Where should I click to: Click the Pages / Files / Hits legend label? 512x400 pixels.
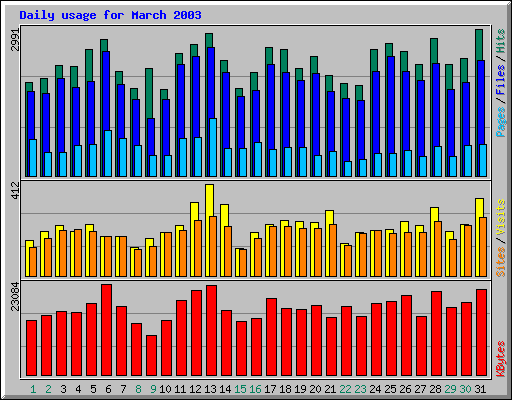500,83
